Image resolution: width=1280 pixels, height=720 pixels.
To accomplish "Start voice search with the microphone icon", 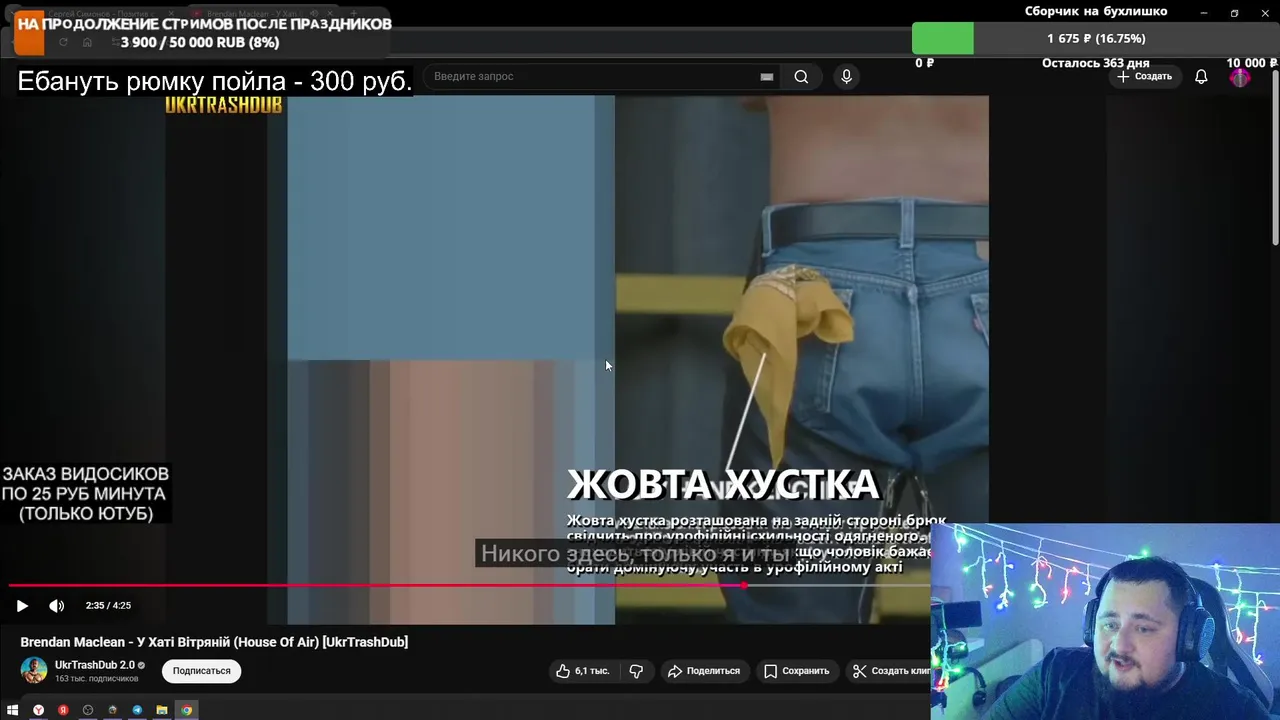I will [846, 77].
